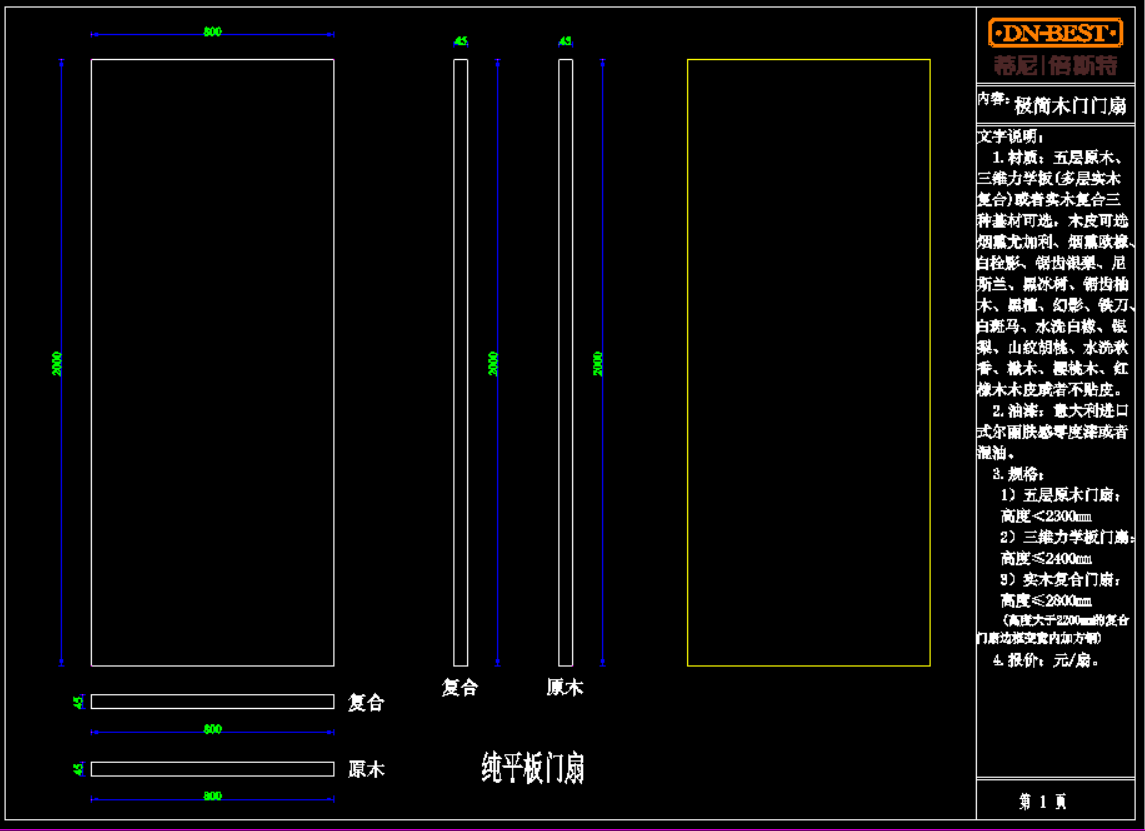Select the 希尼|倍斯特 brand name text

(x=1054, y=67)
